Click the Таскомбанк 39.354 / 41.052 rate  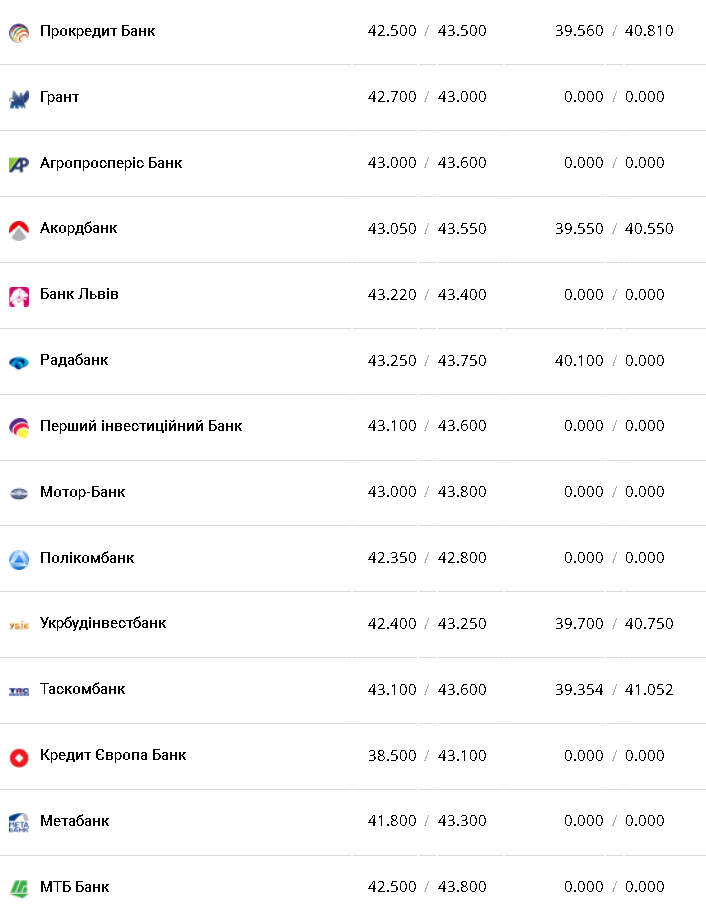[x=614, y=689]
